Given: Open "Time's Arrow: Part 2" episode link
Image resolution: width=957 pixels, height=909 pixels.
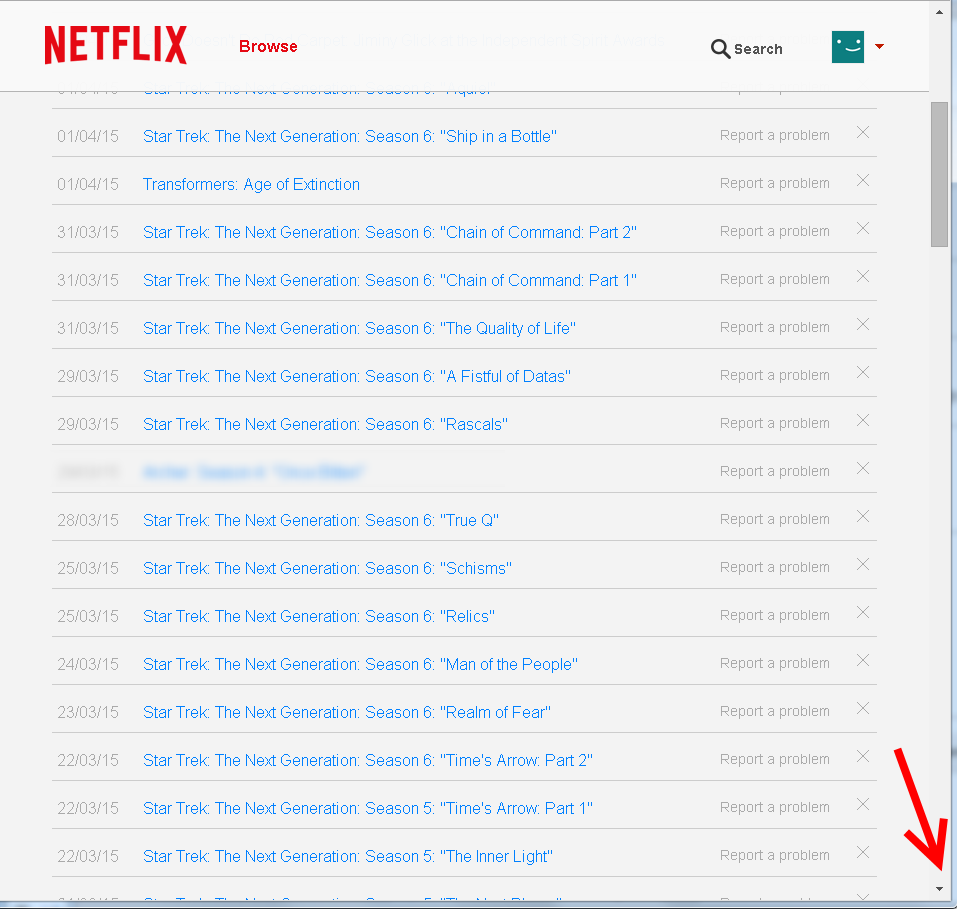Looking at the screenshot, I should (x=368, y=760).
